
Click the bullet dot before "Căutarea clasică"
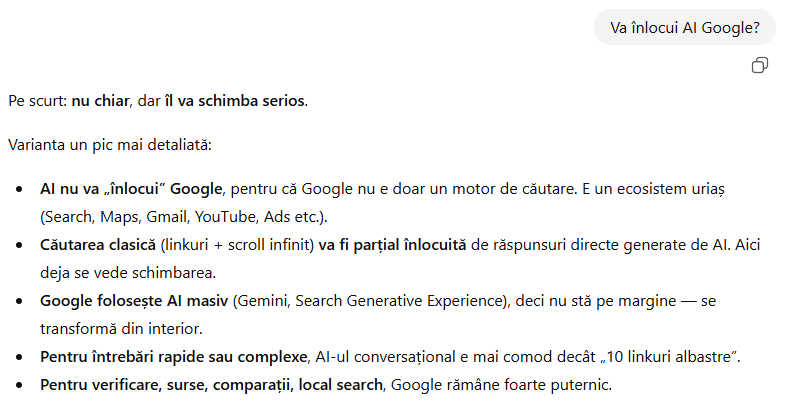tap(19, 245)
